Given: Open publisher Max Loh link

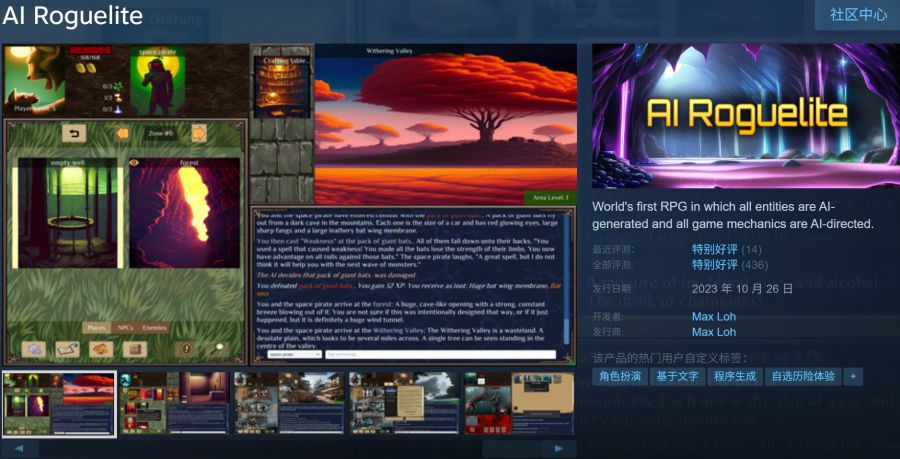Looking at the screenshot, I should coord(713,332).
